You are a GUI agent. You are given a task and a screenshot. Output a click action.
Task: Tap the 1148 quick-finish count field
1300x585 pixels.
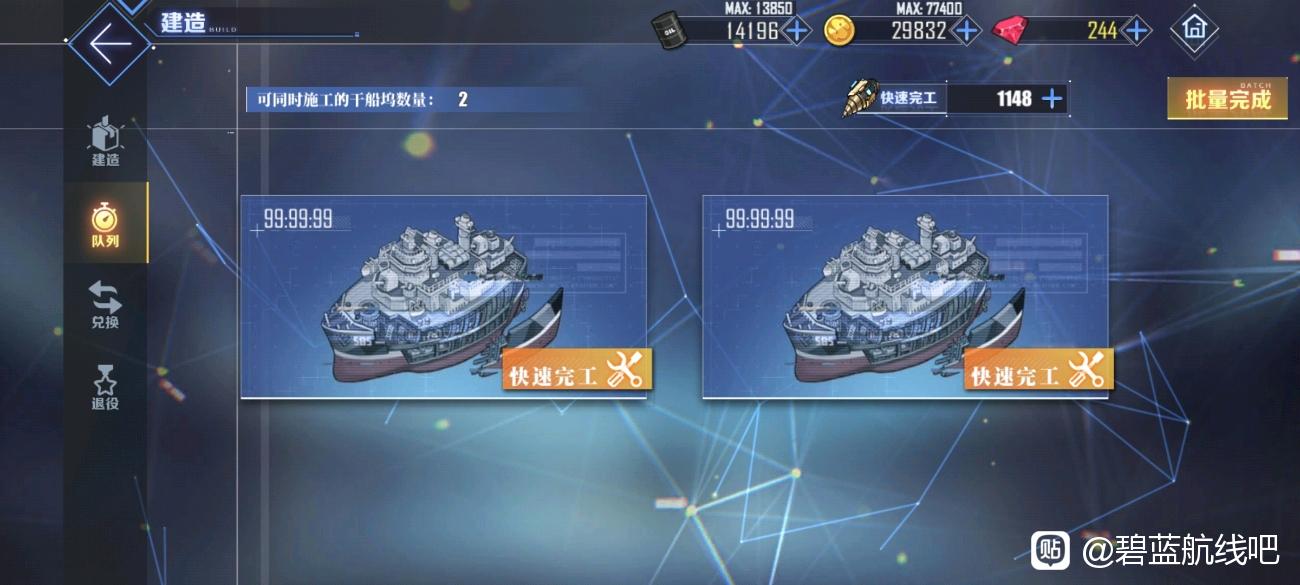coord(1007,99)
